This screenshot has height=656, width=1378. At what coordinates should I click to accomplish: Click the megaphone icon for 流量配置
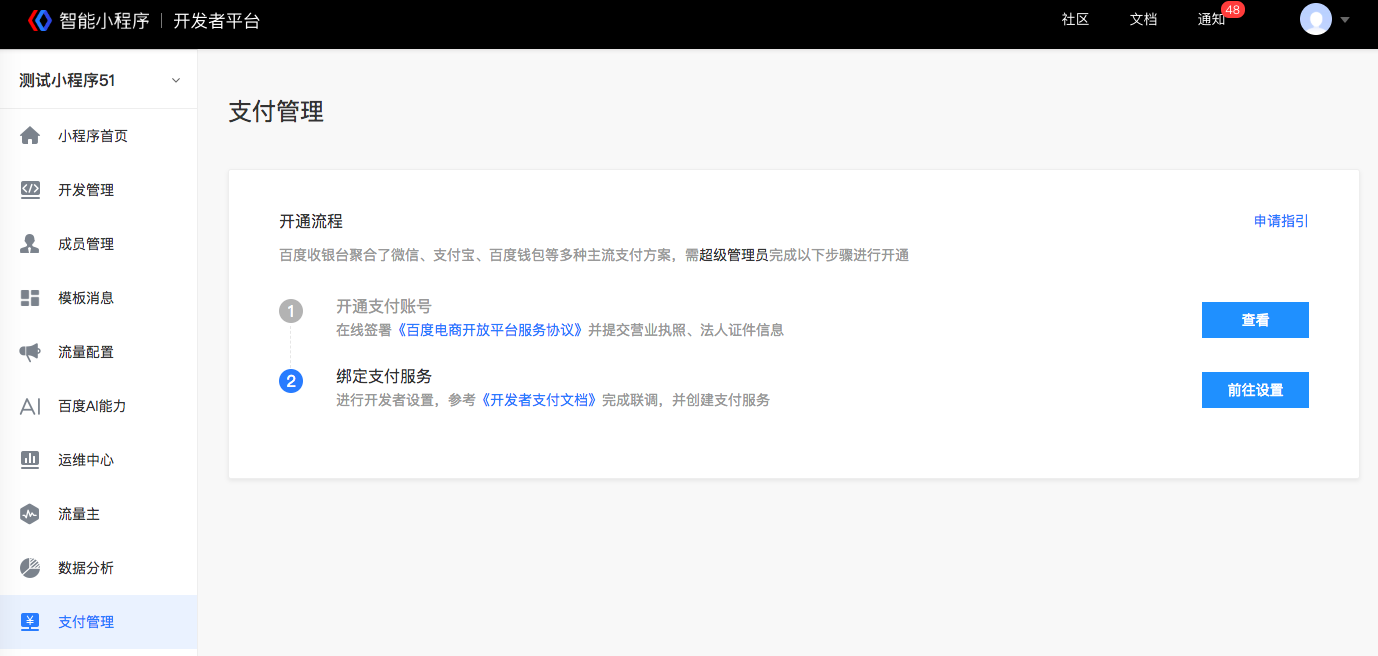point(30,352)
